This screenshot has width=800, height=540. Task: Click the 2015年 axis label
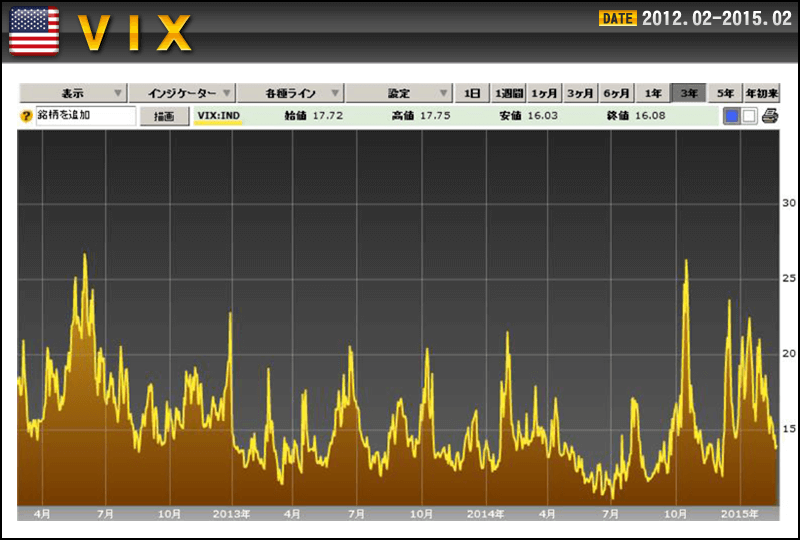click(739, 514)
